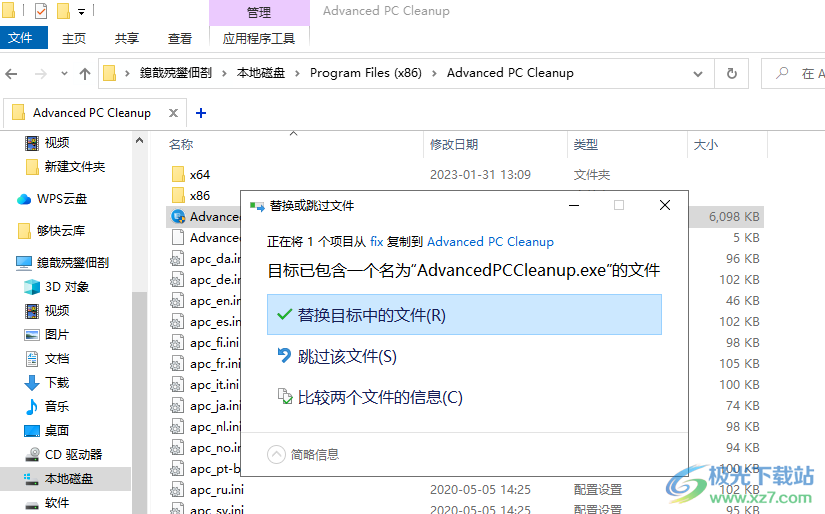This screenshot has width=825, height=514.
Task: Select apc_de.ini file
Action: pos(215,280)
